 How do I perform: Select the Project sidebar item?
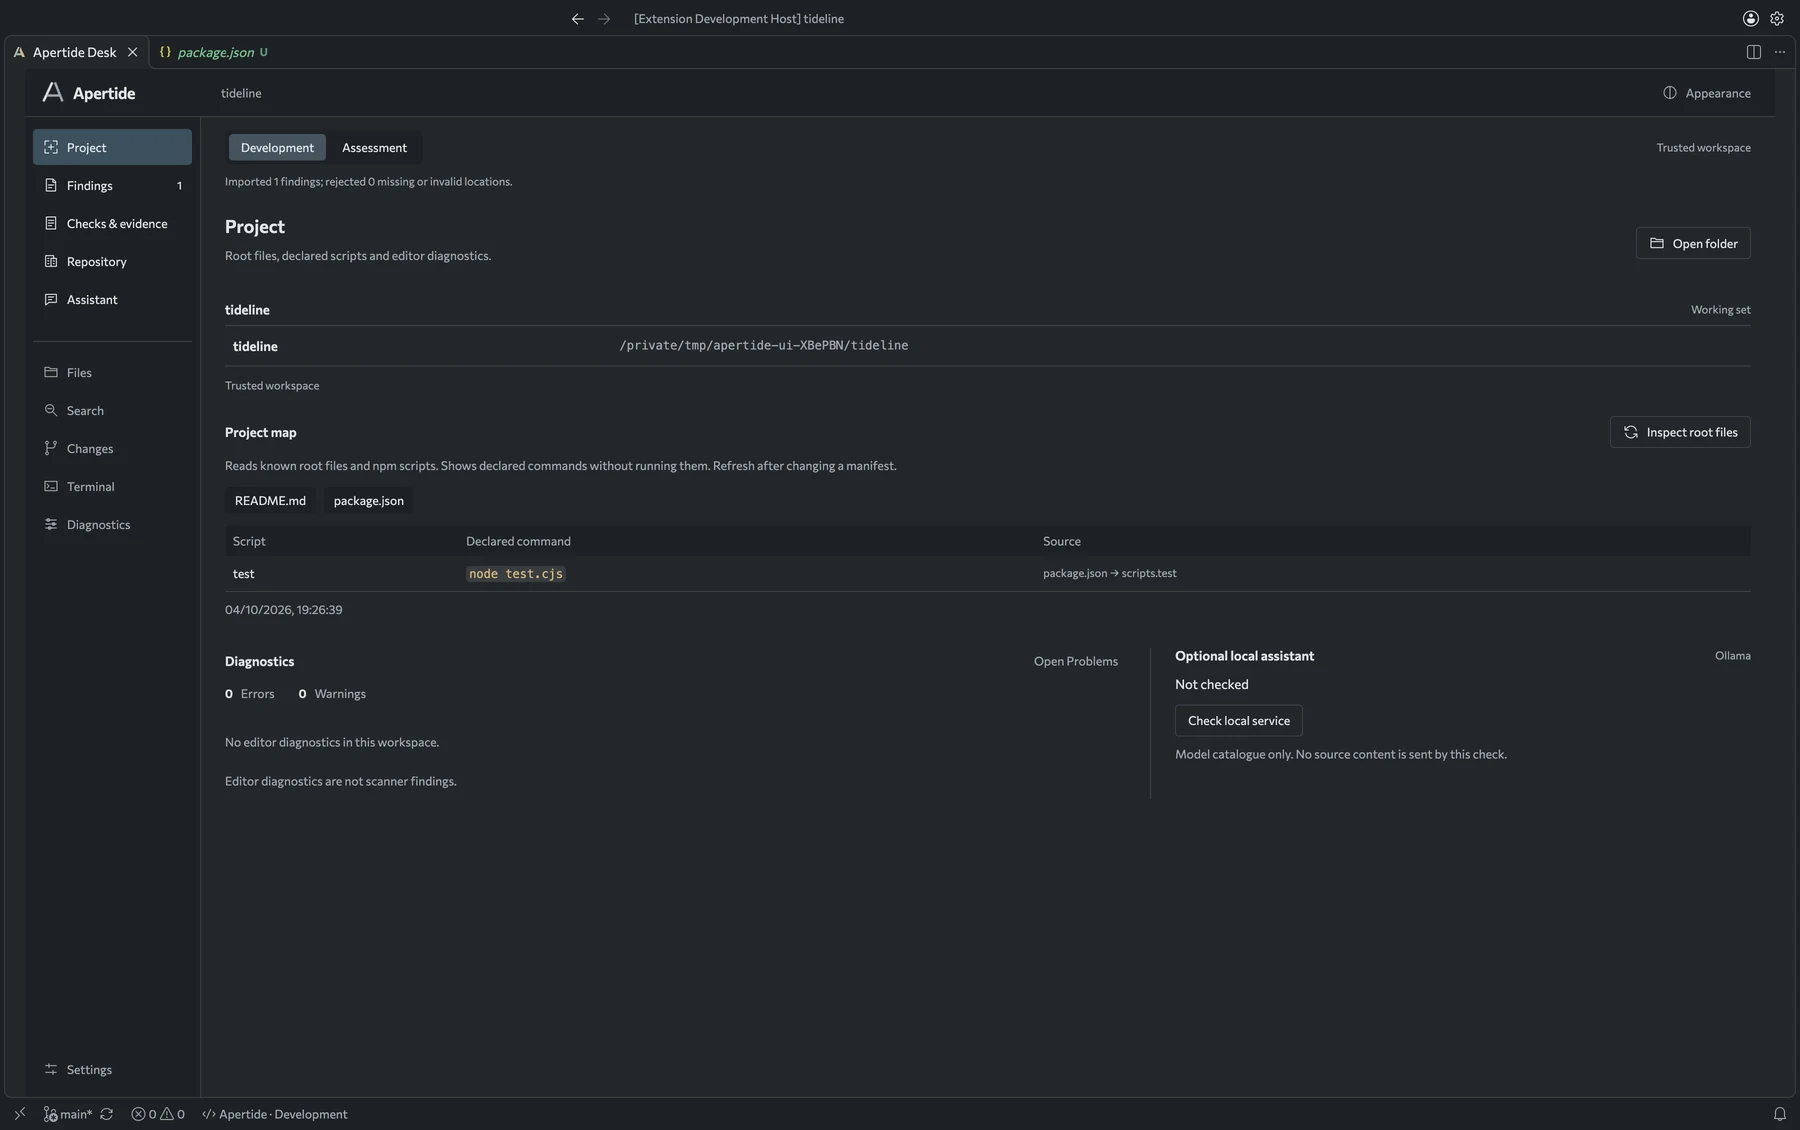coord(112,147)
